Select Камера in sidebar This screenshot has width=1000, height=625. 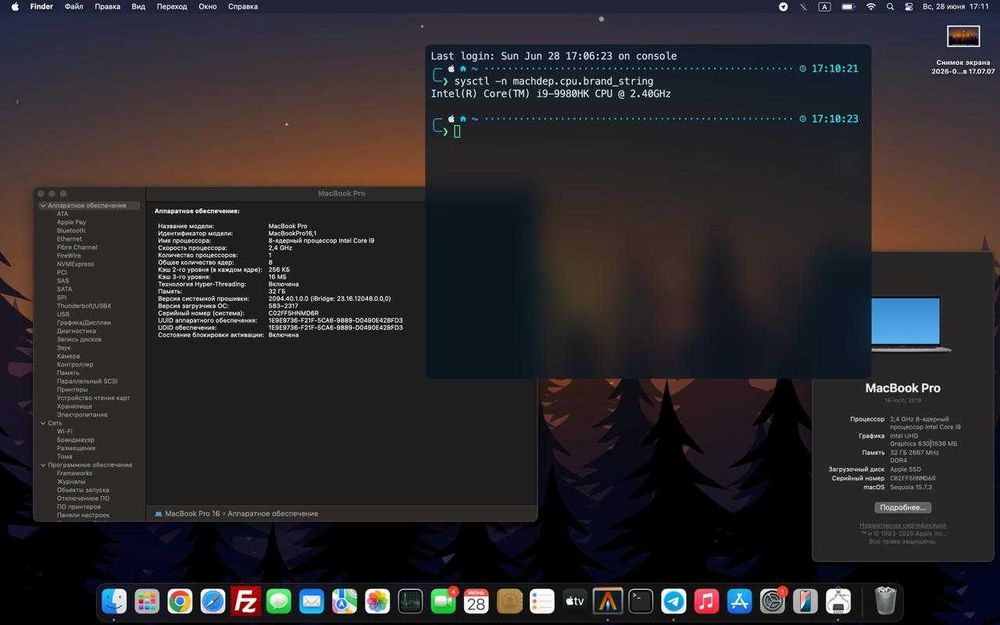pyautogui.click(x=68, y=357)
